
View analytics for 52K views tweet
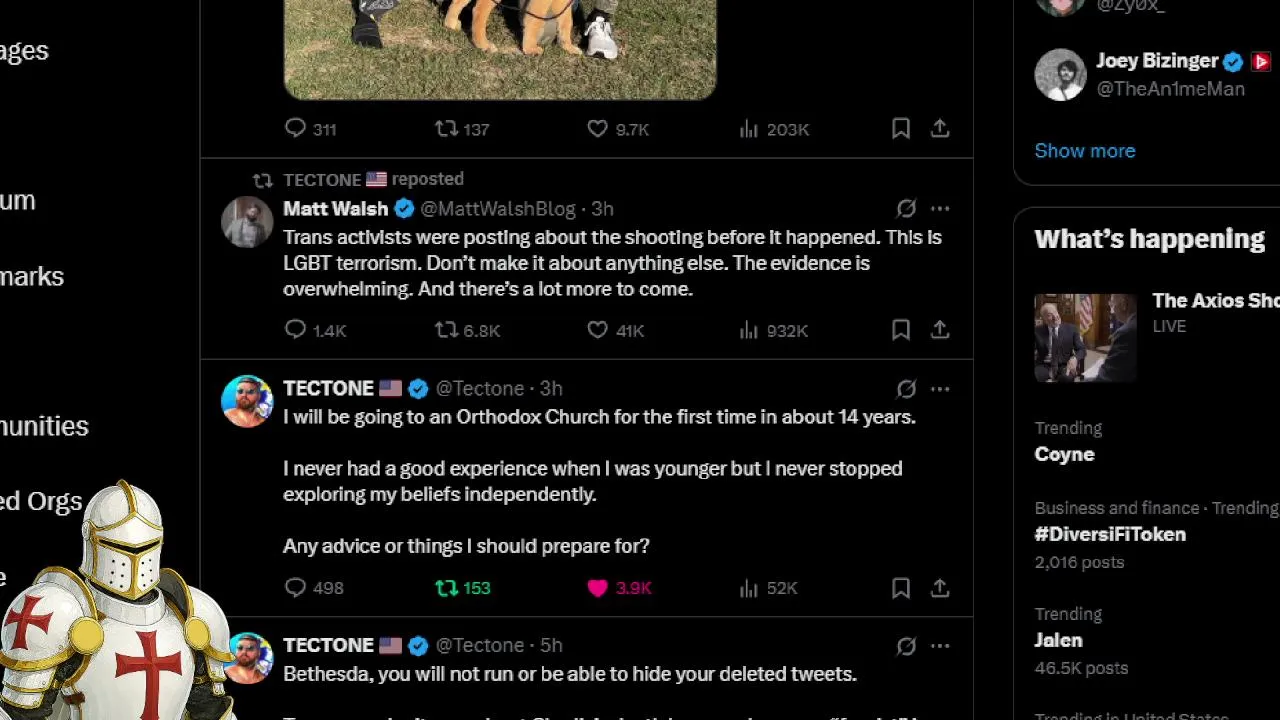point(768,588)
